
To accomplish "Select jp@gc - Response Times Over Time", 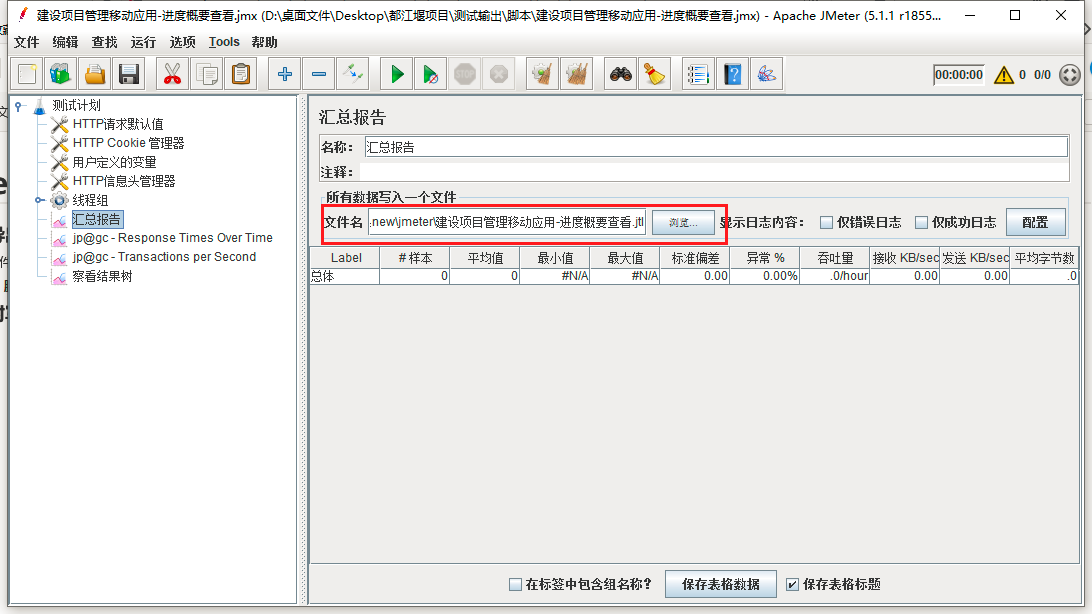I will 173,238.
